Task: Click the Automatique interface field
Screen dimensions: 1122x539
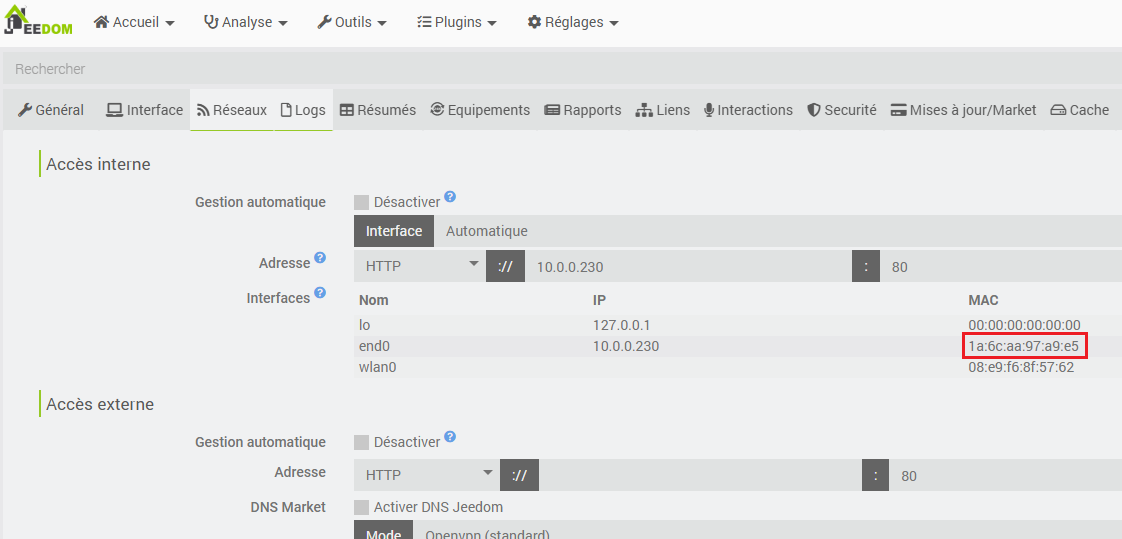Action: pos(778,231)
